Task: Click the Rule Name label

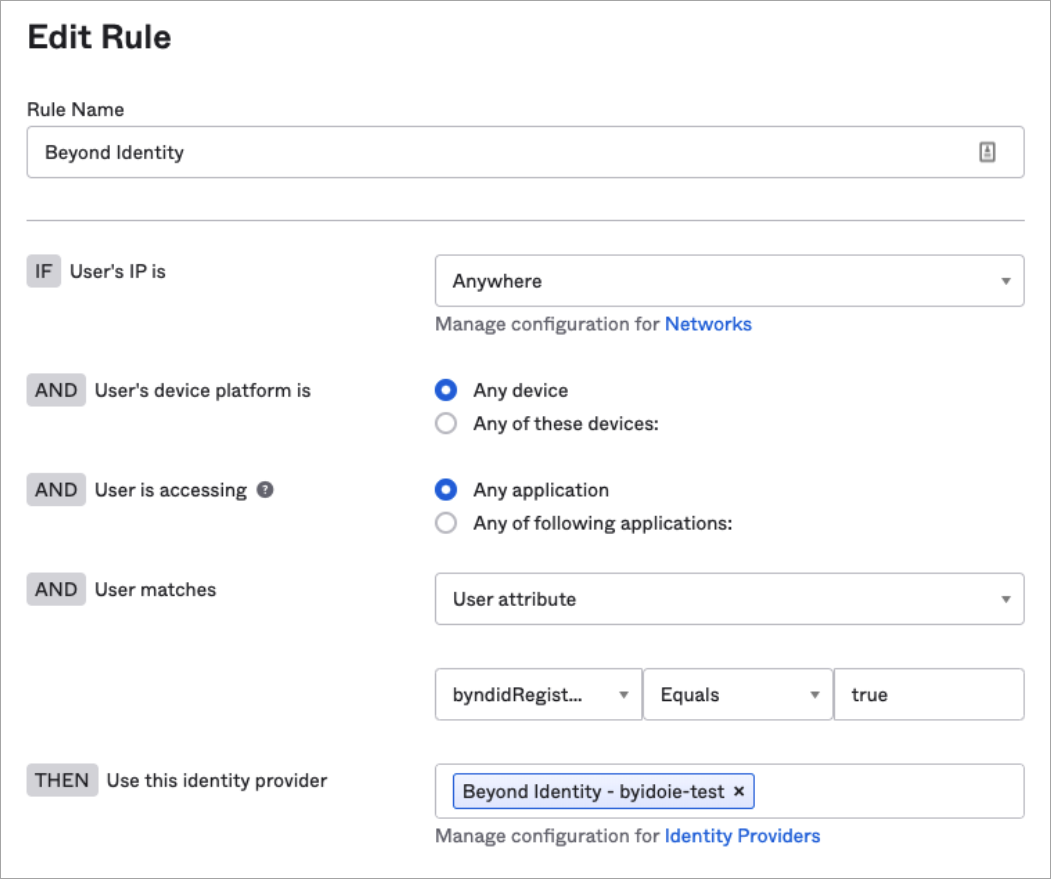Action: point(75,109)
